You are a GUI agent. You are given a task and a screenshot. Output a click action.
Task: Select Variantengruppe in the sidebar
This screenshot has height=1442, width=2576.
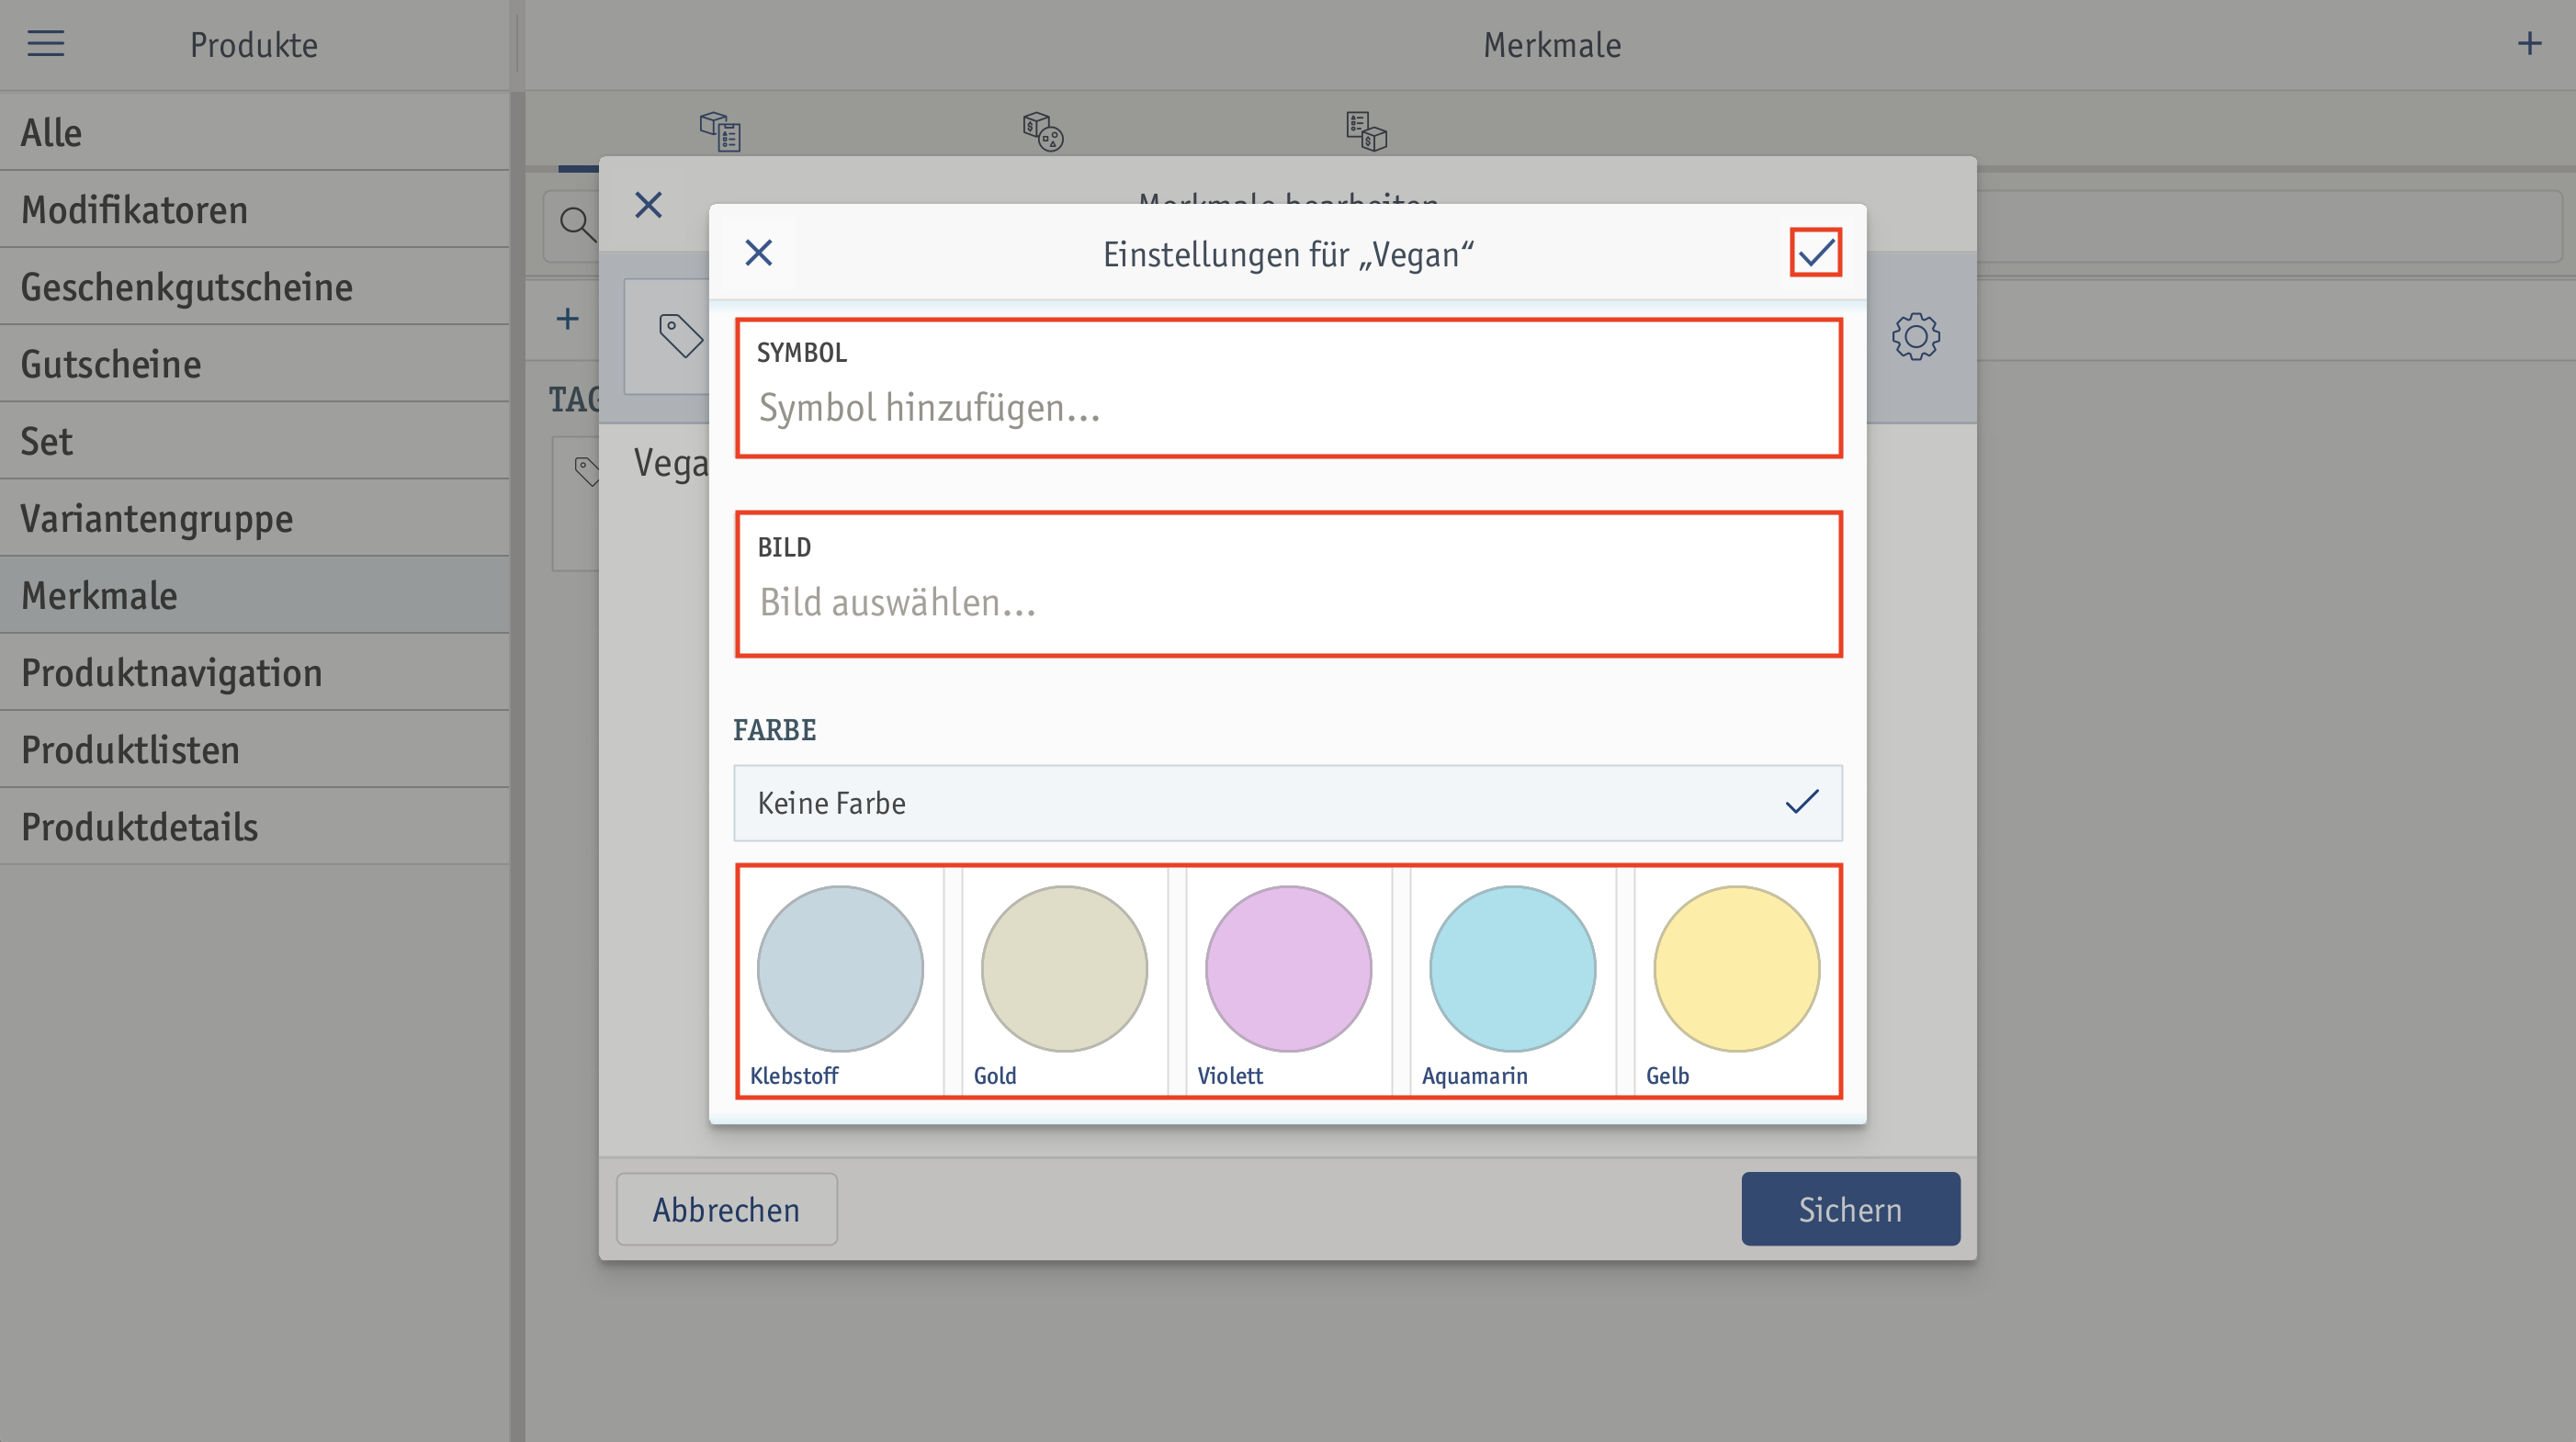(255, 518)
